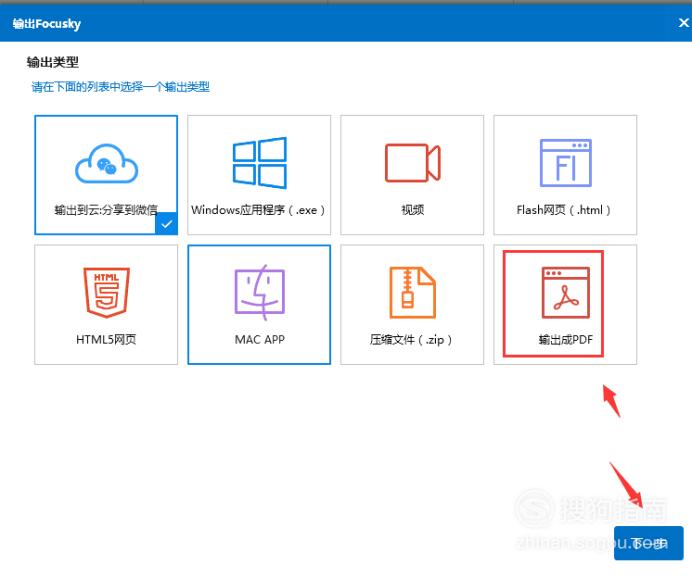Click the Windows应用程序 (.exe) label
Image resolution: width=692 pixels, height=577 pixels.
pyautogui.click(x=259, y=210)
